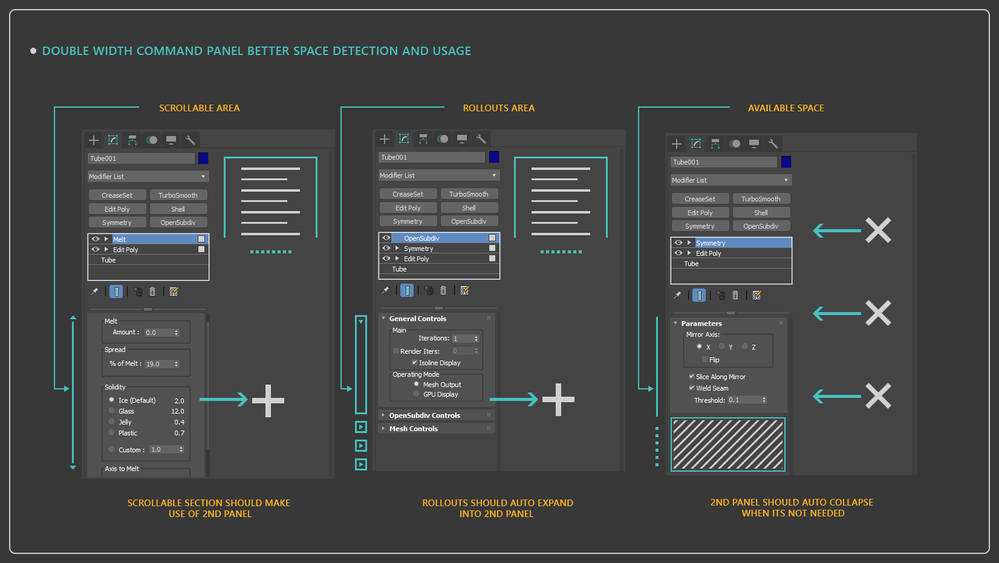The height and width of the screenshot is (563, 999).
Task: Click CreaseSet button in Scrollable Area panel
Action: click(x=117, y=196)
